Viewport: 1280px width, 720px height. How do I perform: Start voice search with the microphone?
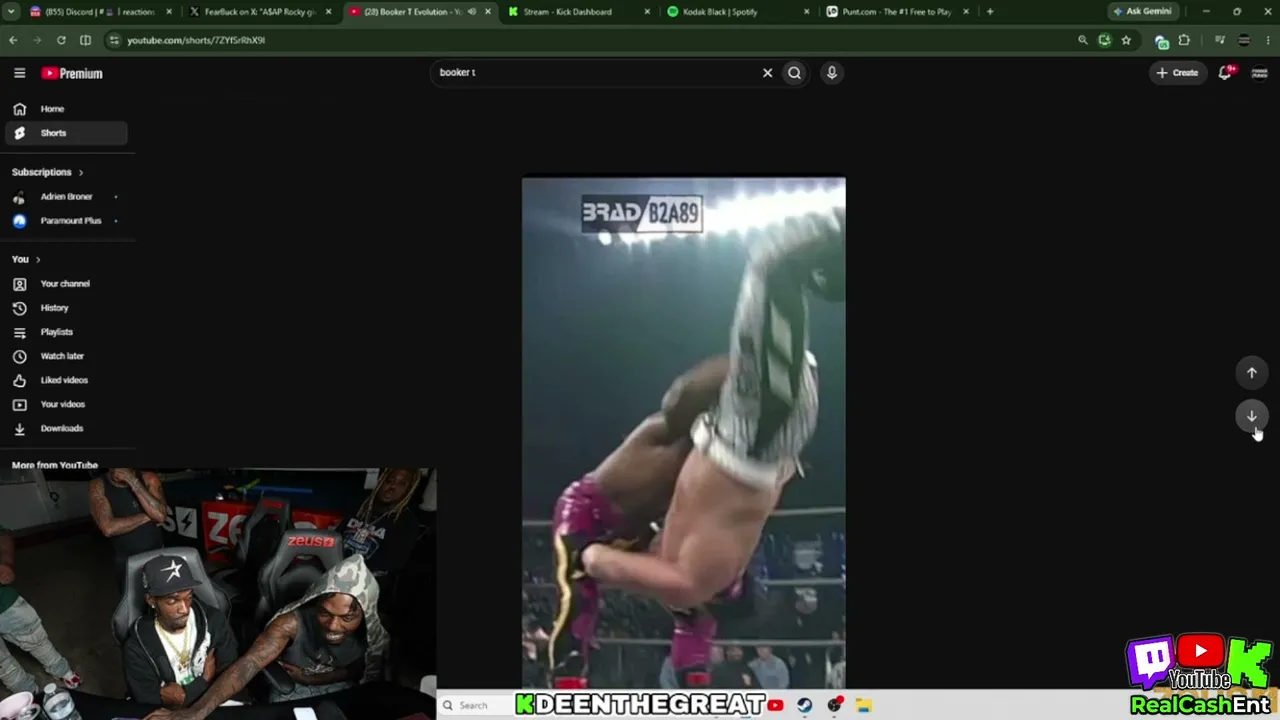click(831, 73)
